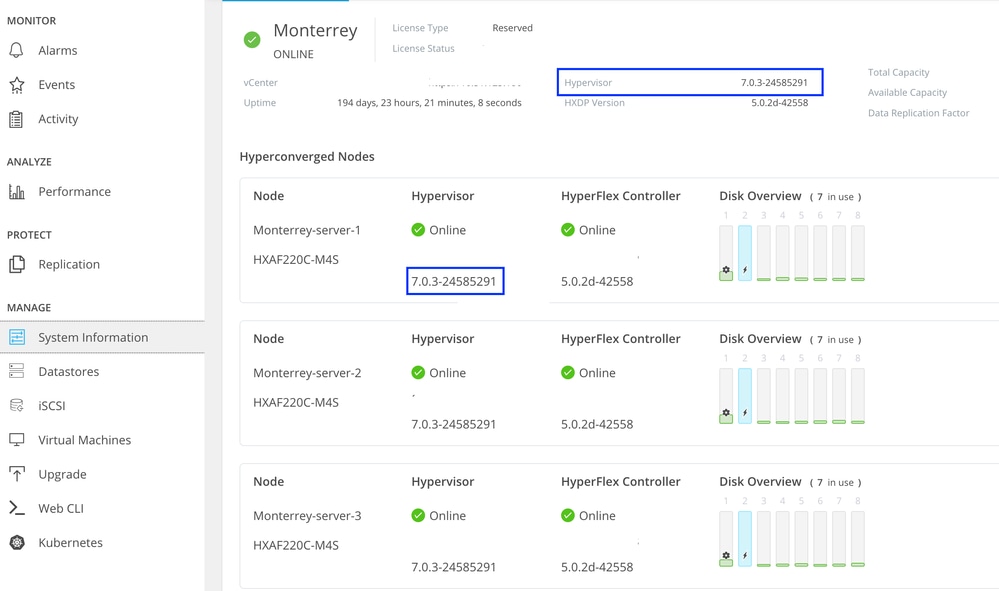999x591 pixels.
Task: Select System Information in the sidebar
Action: coord(102,338)
